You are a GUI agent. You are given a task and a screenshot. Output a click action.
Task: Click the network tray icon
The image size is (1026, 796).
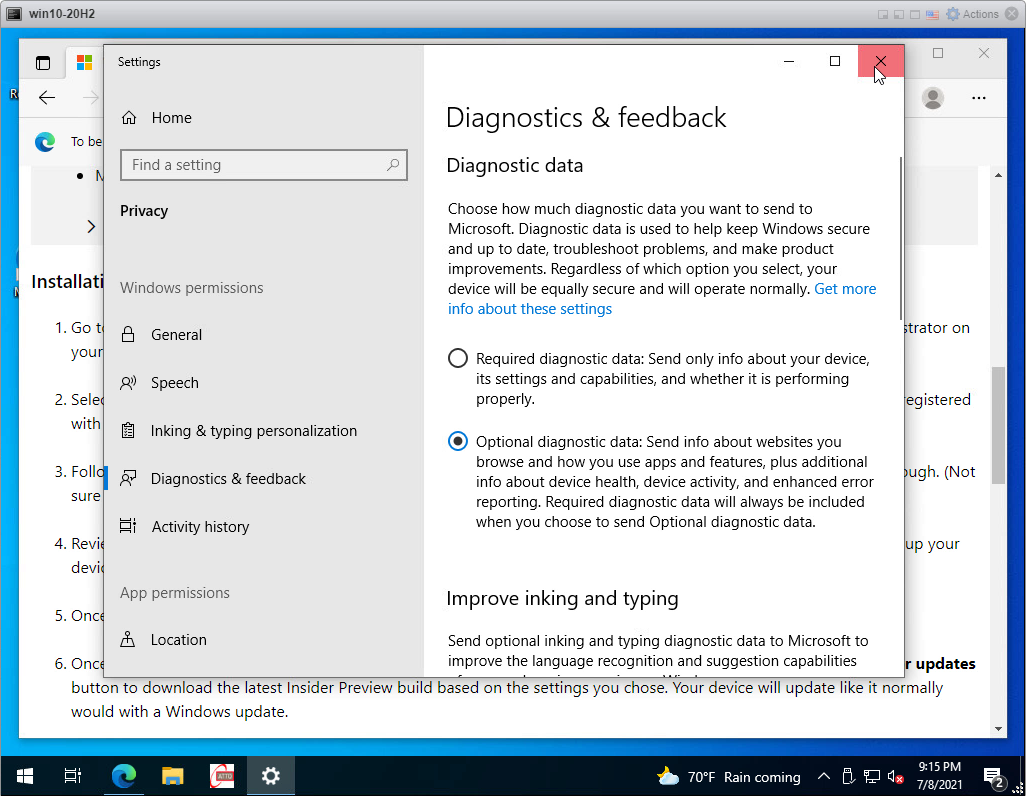872,777
